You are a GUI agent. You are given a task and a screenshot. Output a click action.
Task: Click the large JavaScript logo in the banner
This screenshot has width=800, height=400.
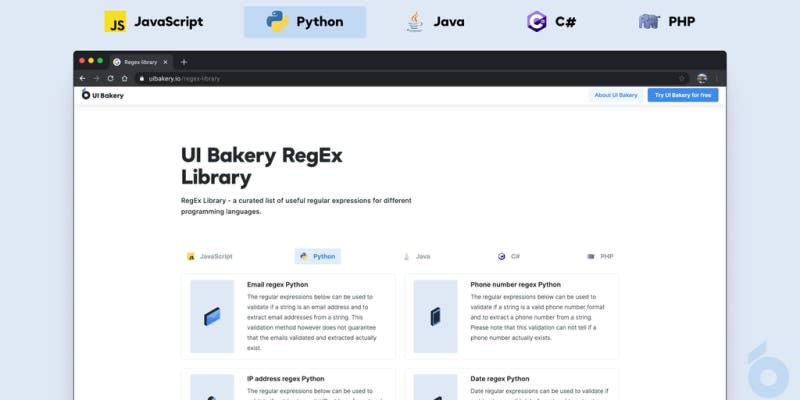point(117,21)
